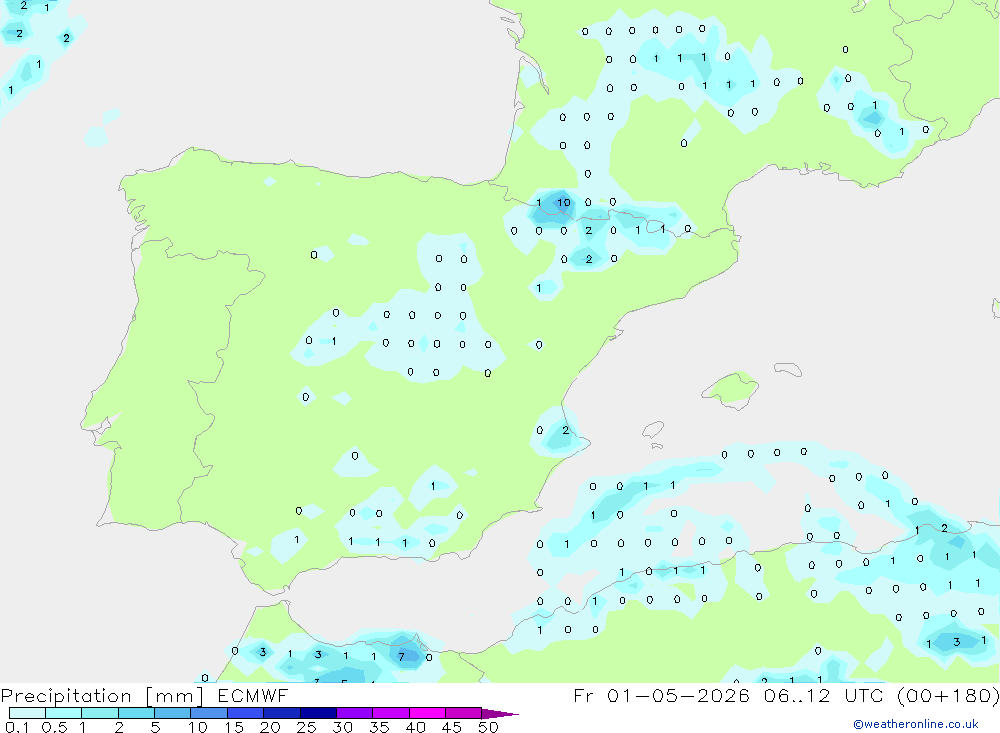Click the legend label "30"

pyautogui.click(x=342, y=727)
